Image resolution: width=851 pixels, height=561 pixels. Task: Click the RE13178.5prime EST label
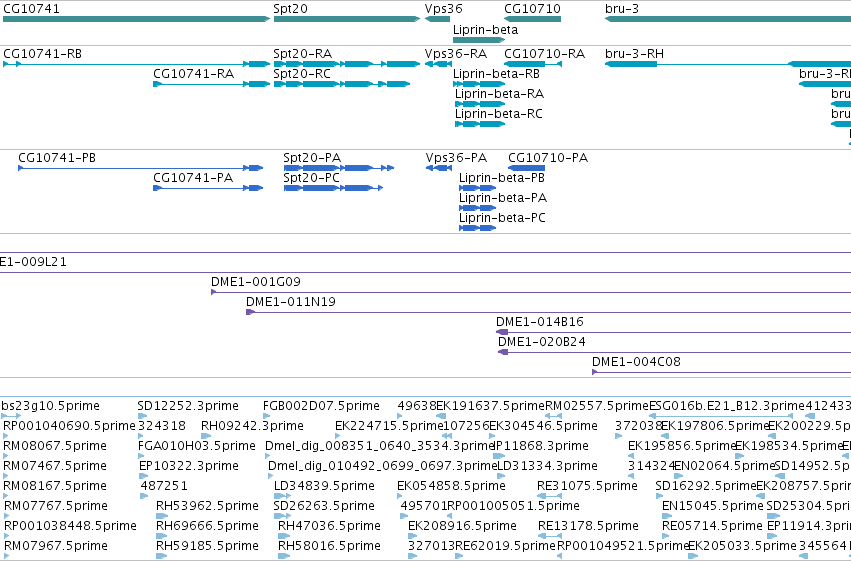coord(588,526)
